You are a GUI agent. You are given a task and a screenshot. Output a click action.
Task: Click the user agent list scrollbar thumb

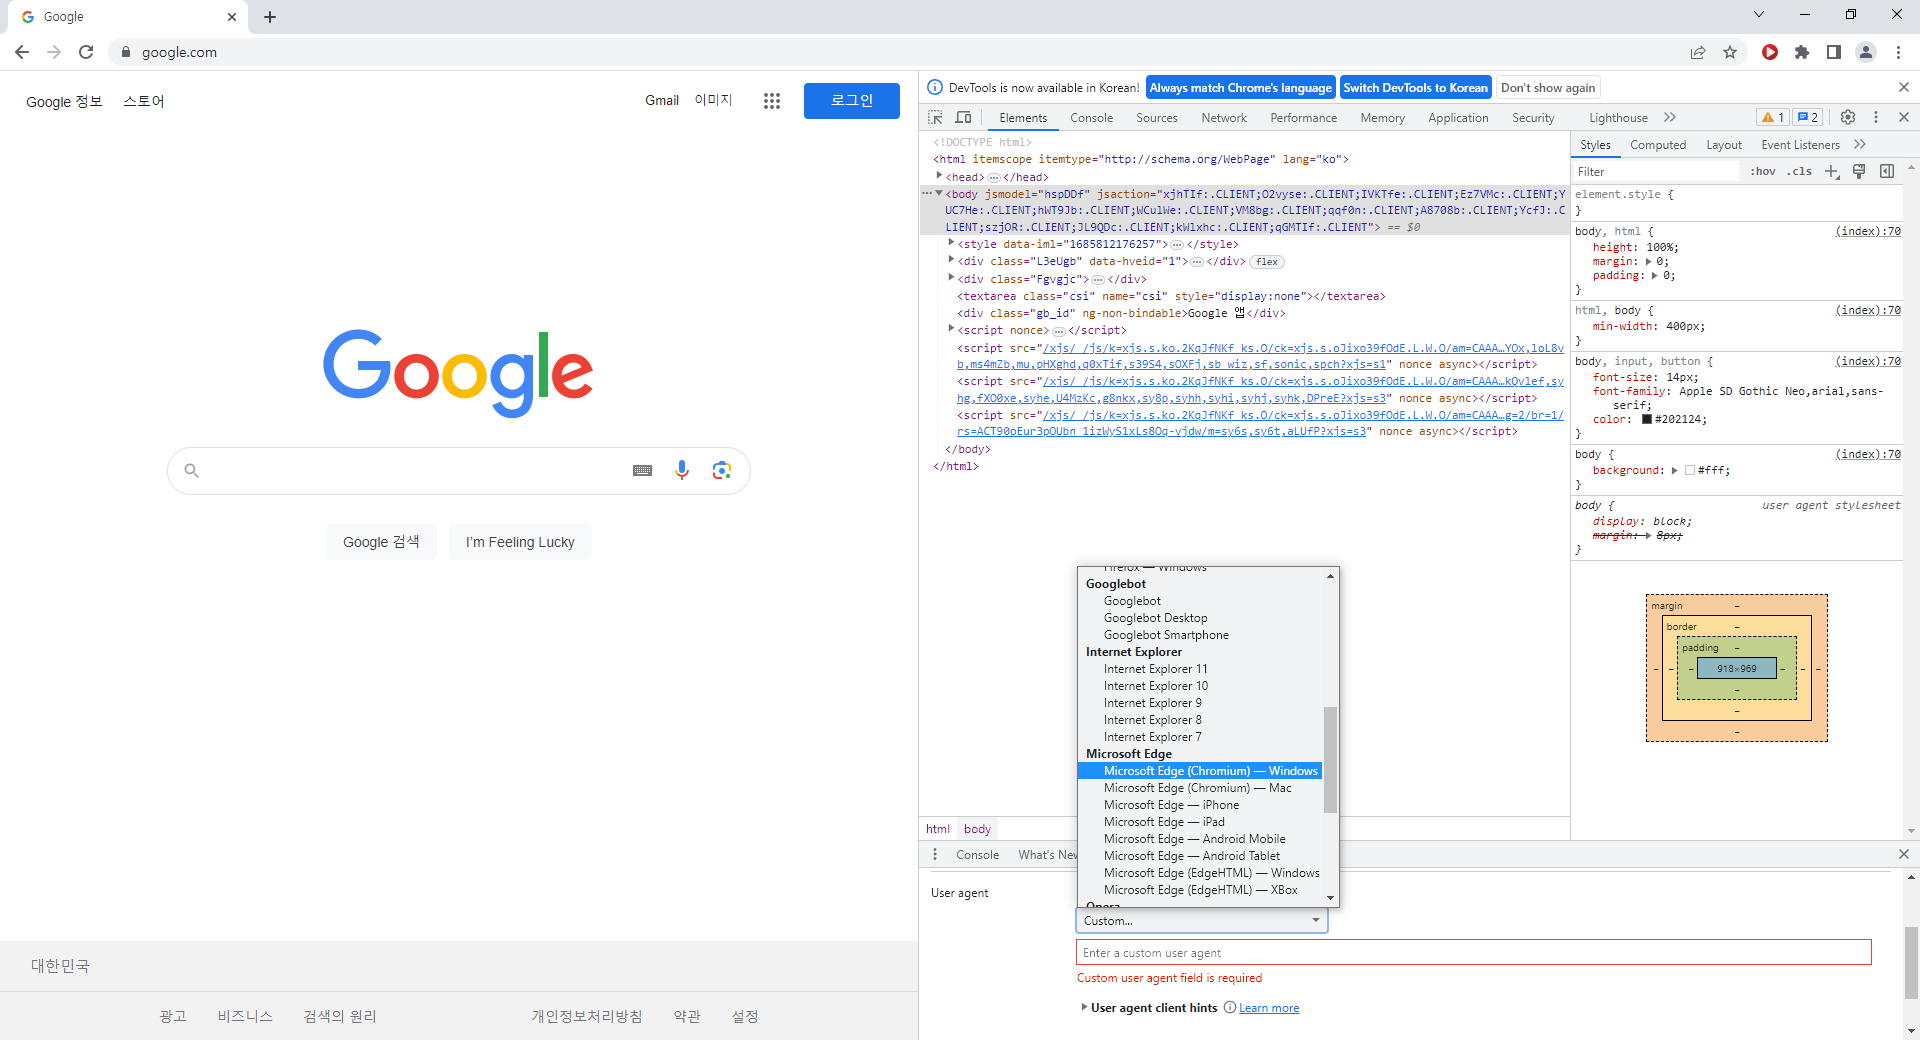(x=1330, y=760)
